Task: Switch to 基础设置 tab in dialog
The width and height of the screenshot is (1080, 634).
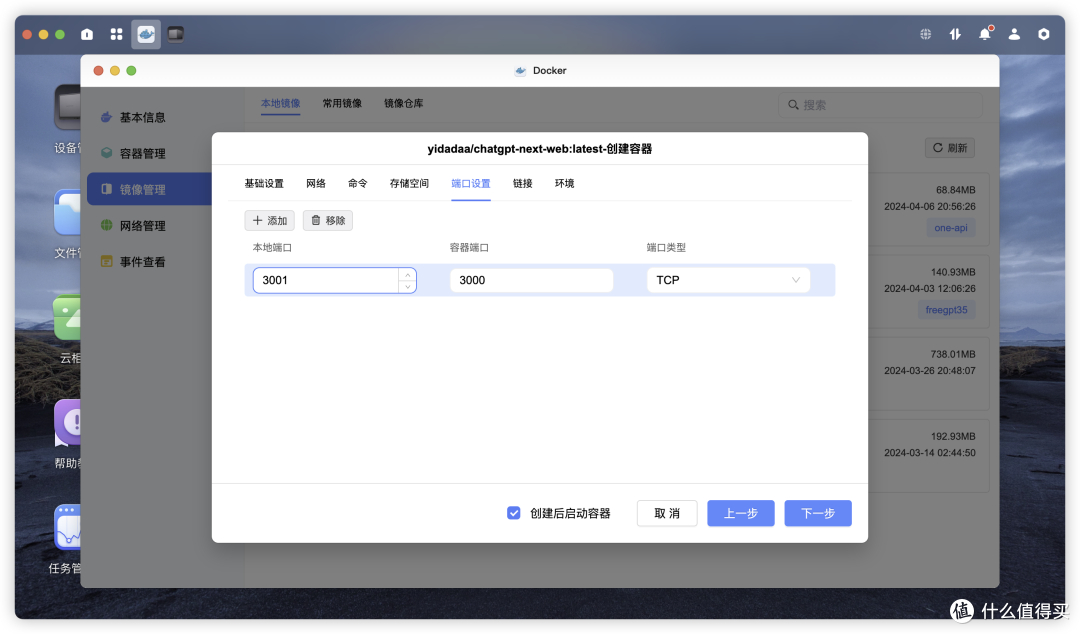Action: click(264, 183)
